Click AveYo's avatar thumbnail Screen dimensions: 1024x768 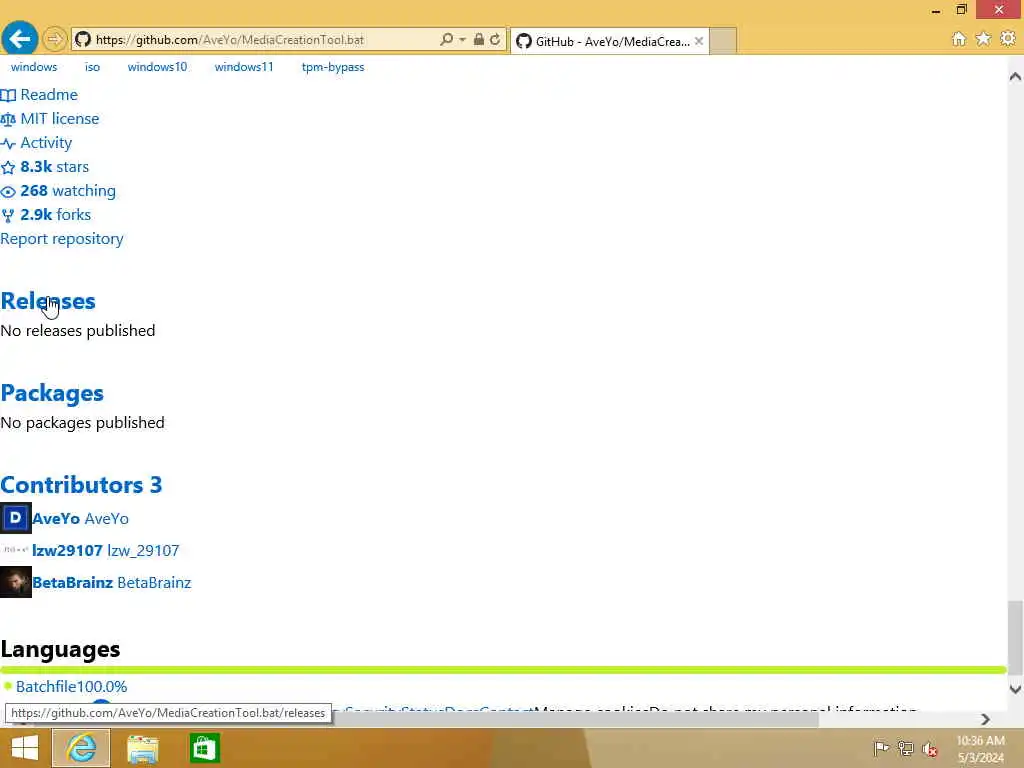click(16, 518)
